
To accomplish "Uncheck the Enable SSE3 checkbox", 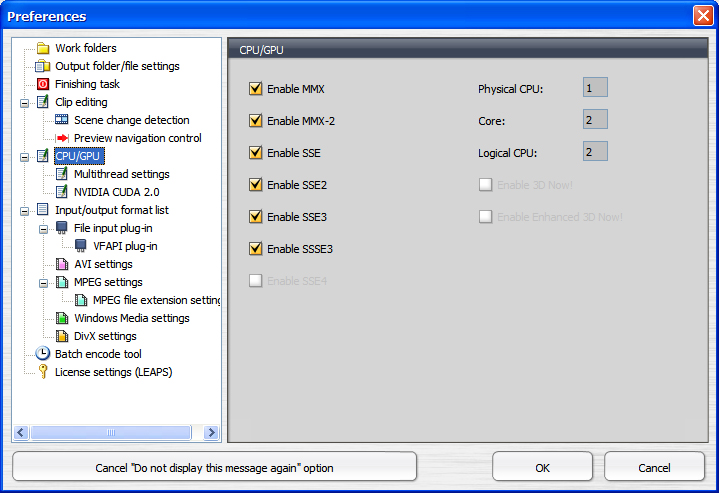I will (255, 216).
